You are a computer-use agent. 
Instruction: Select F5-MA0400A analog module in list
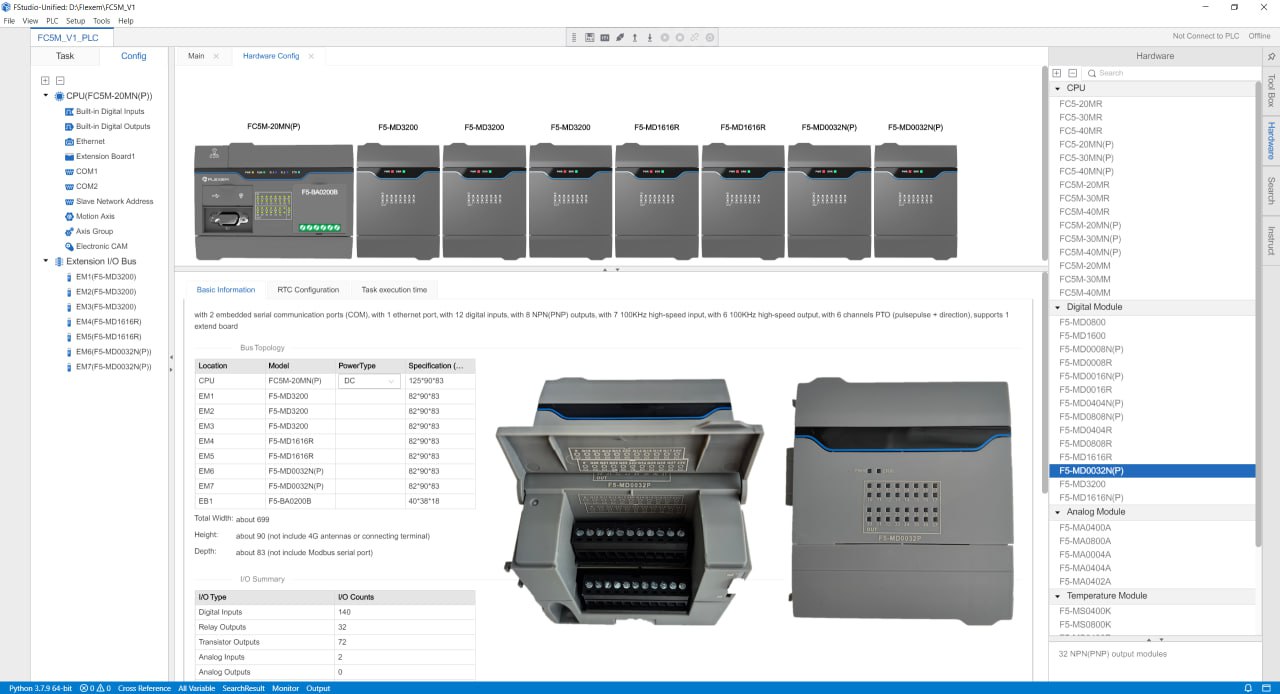[1085, 527]
